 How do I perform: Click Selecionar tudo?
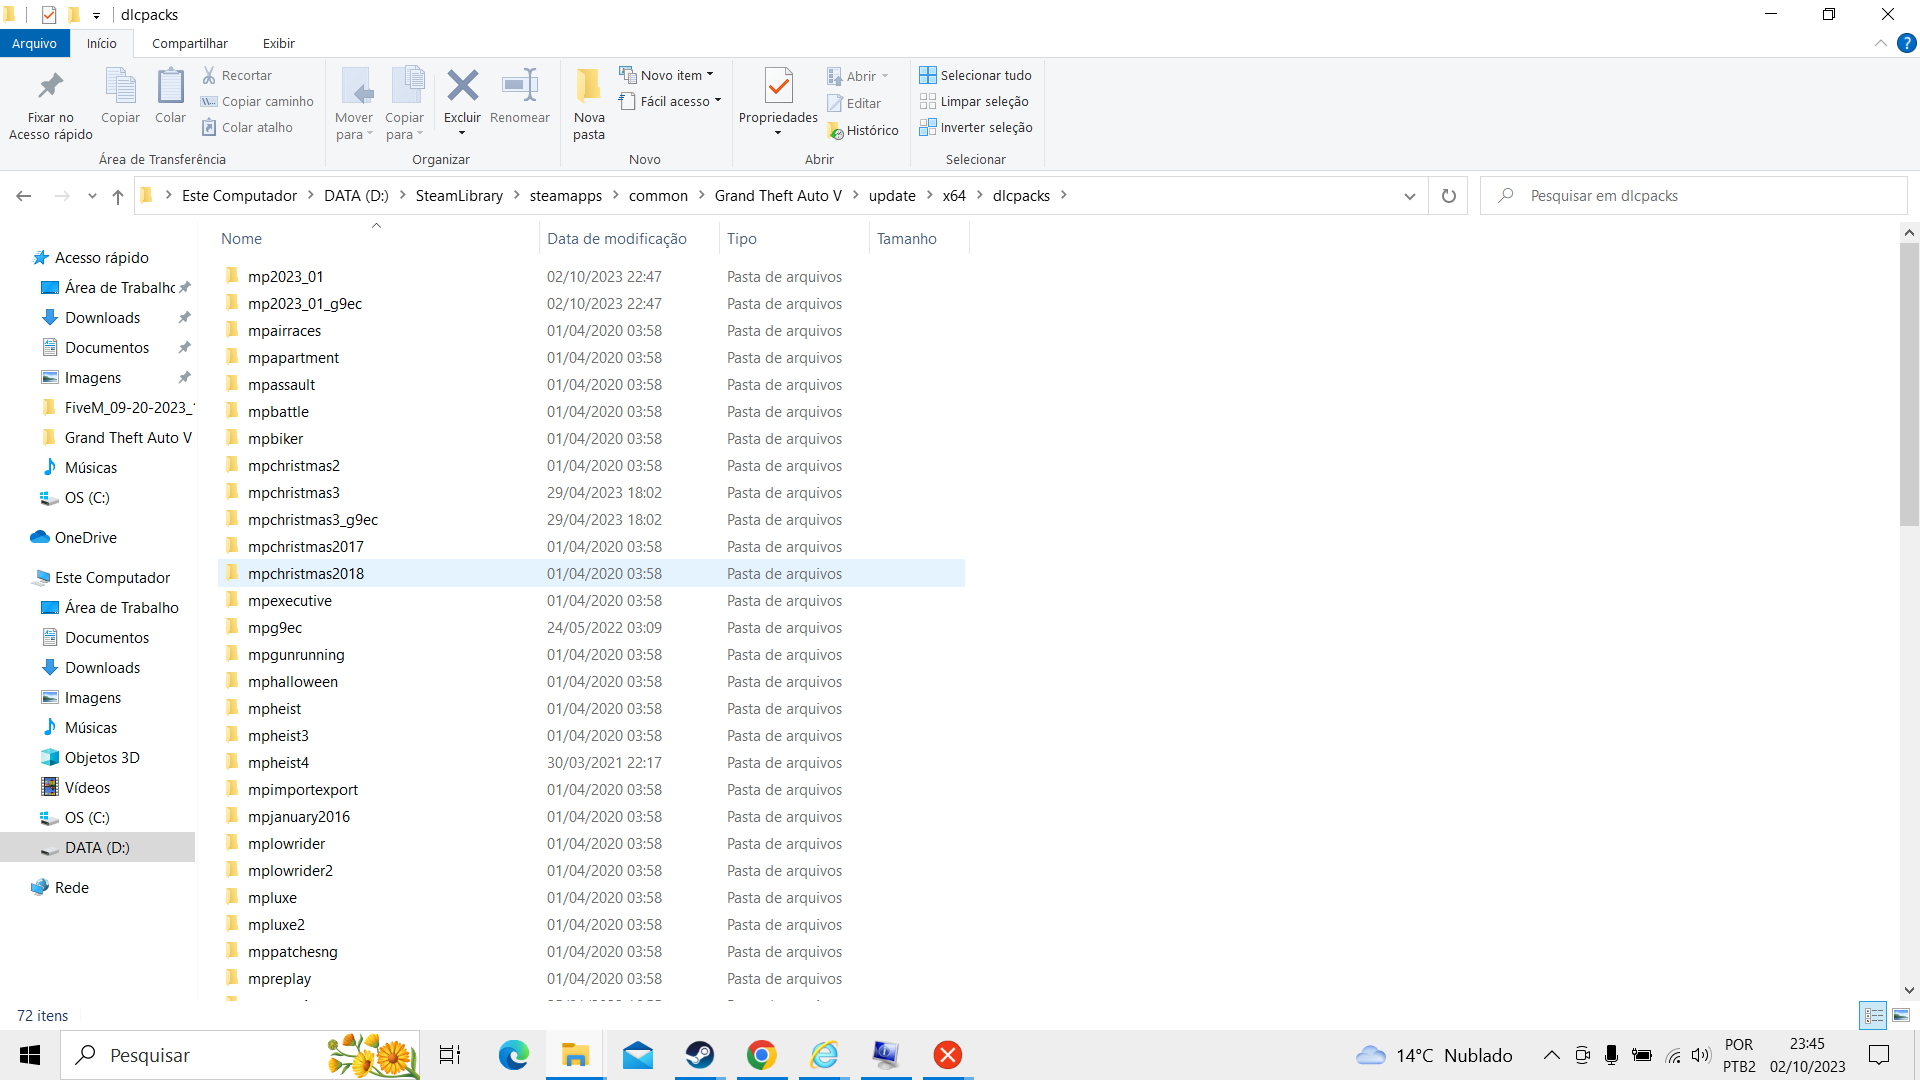coord(976,75)
